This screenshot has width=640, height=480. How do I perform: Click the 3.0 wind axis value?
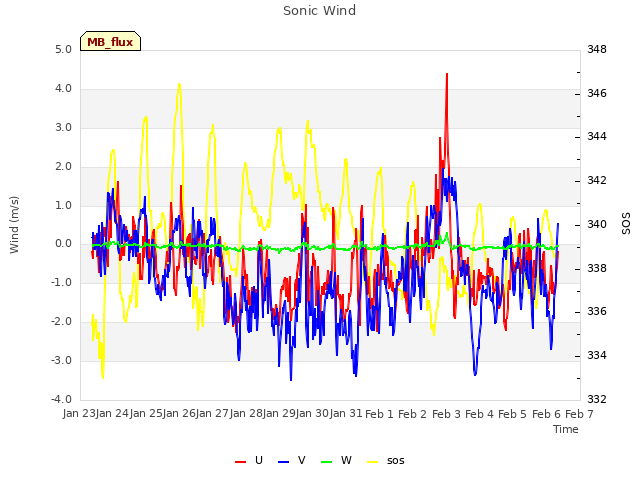click(63, 128)
